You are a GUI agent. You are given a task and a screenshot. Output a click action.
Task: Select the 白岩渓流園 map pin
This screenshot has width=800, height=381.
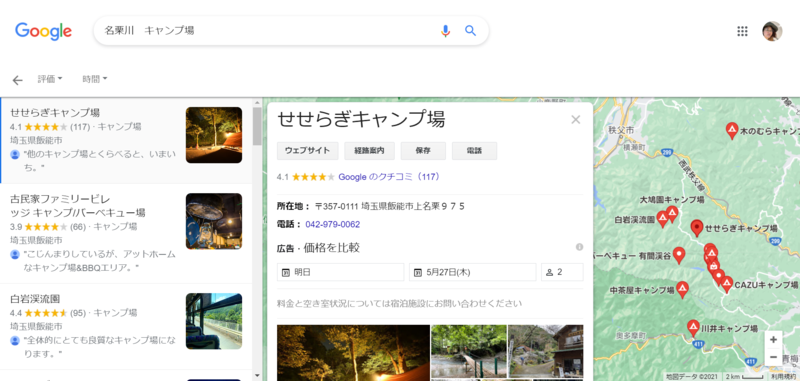coord(663,219)
